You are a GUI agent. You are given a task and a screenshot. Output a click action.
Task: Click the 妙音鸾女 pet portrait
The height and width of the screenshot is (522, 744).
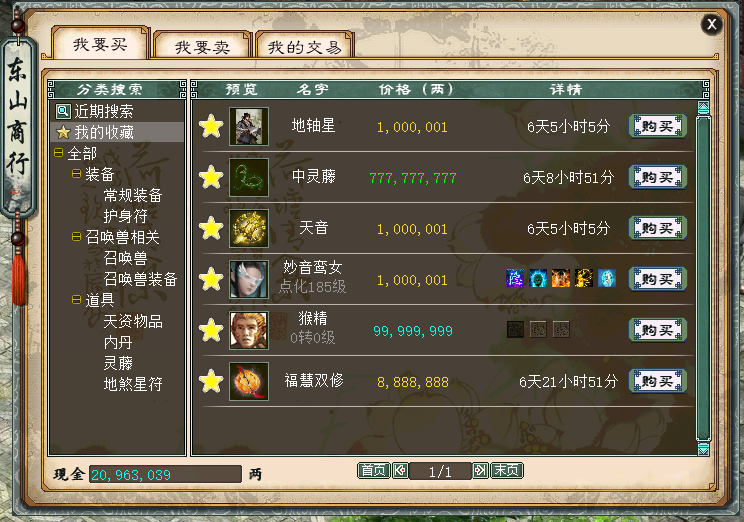click(249, 279)
